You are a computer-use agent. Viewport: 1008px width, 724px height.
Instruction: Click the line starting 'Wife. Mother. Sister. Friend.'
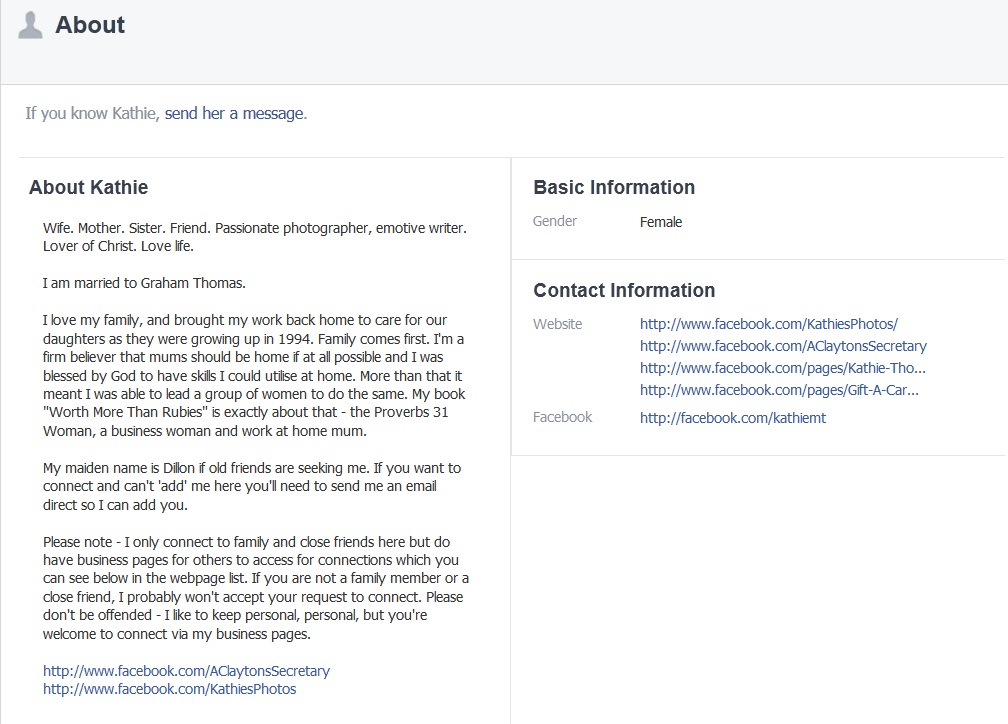(x=255, y=228)
